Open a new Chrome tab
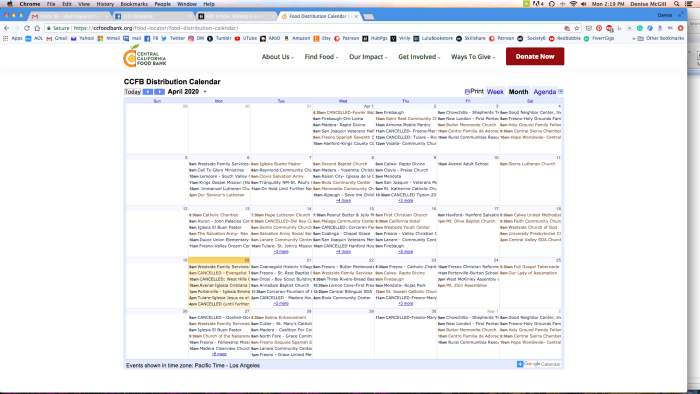The height and width of the screenshot is (394, 700). [x=368, y=17]
